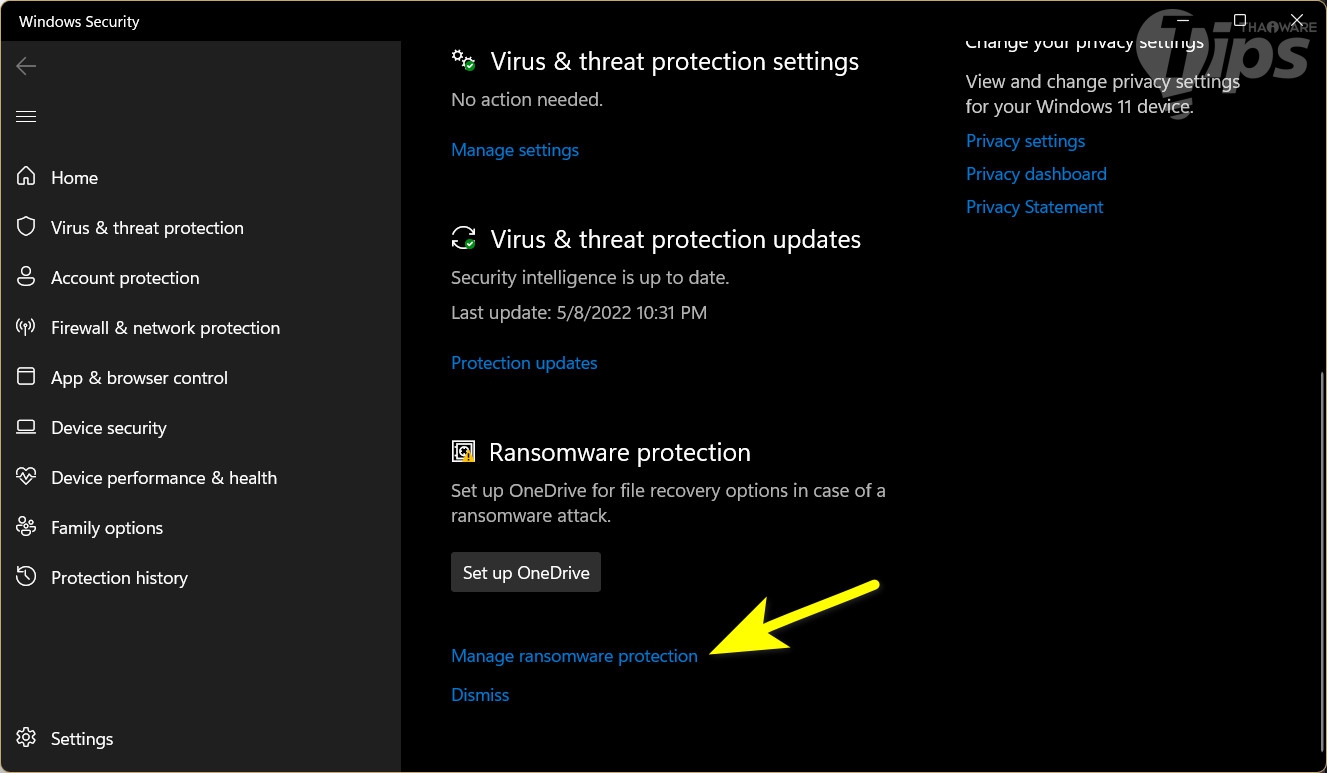The width and height of the screenshot is (1327, 773).
Task: Open Firewall & network protection icon
Action: point(26,327)
